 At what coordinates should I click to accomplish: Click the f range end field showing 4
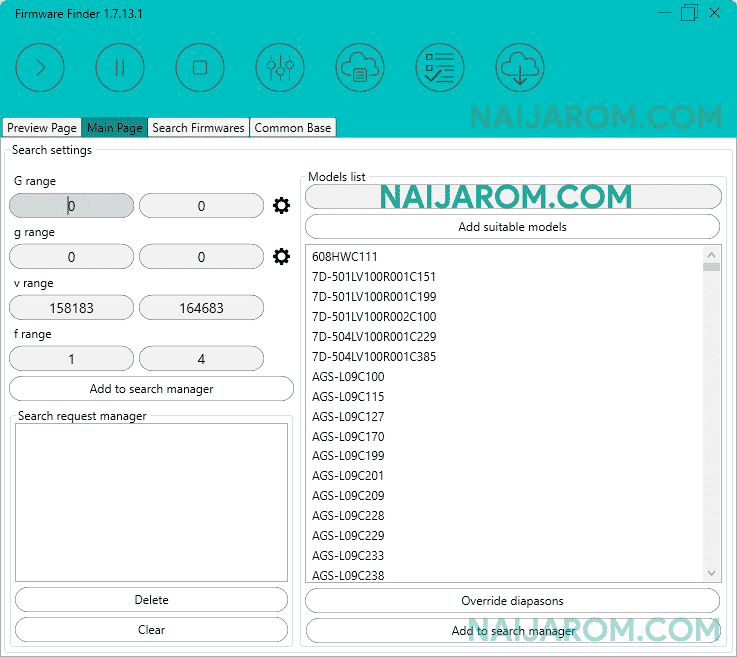coord(201,359)
